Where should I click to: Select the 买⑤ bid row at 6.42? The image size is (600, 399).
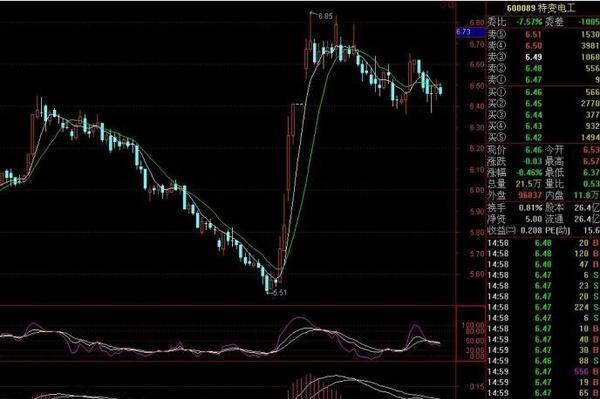click(543, 137)
